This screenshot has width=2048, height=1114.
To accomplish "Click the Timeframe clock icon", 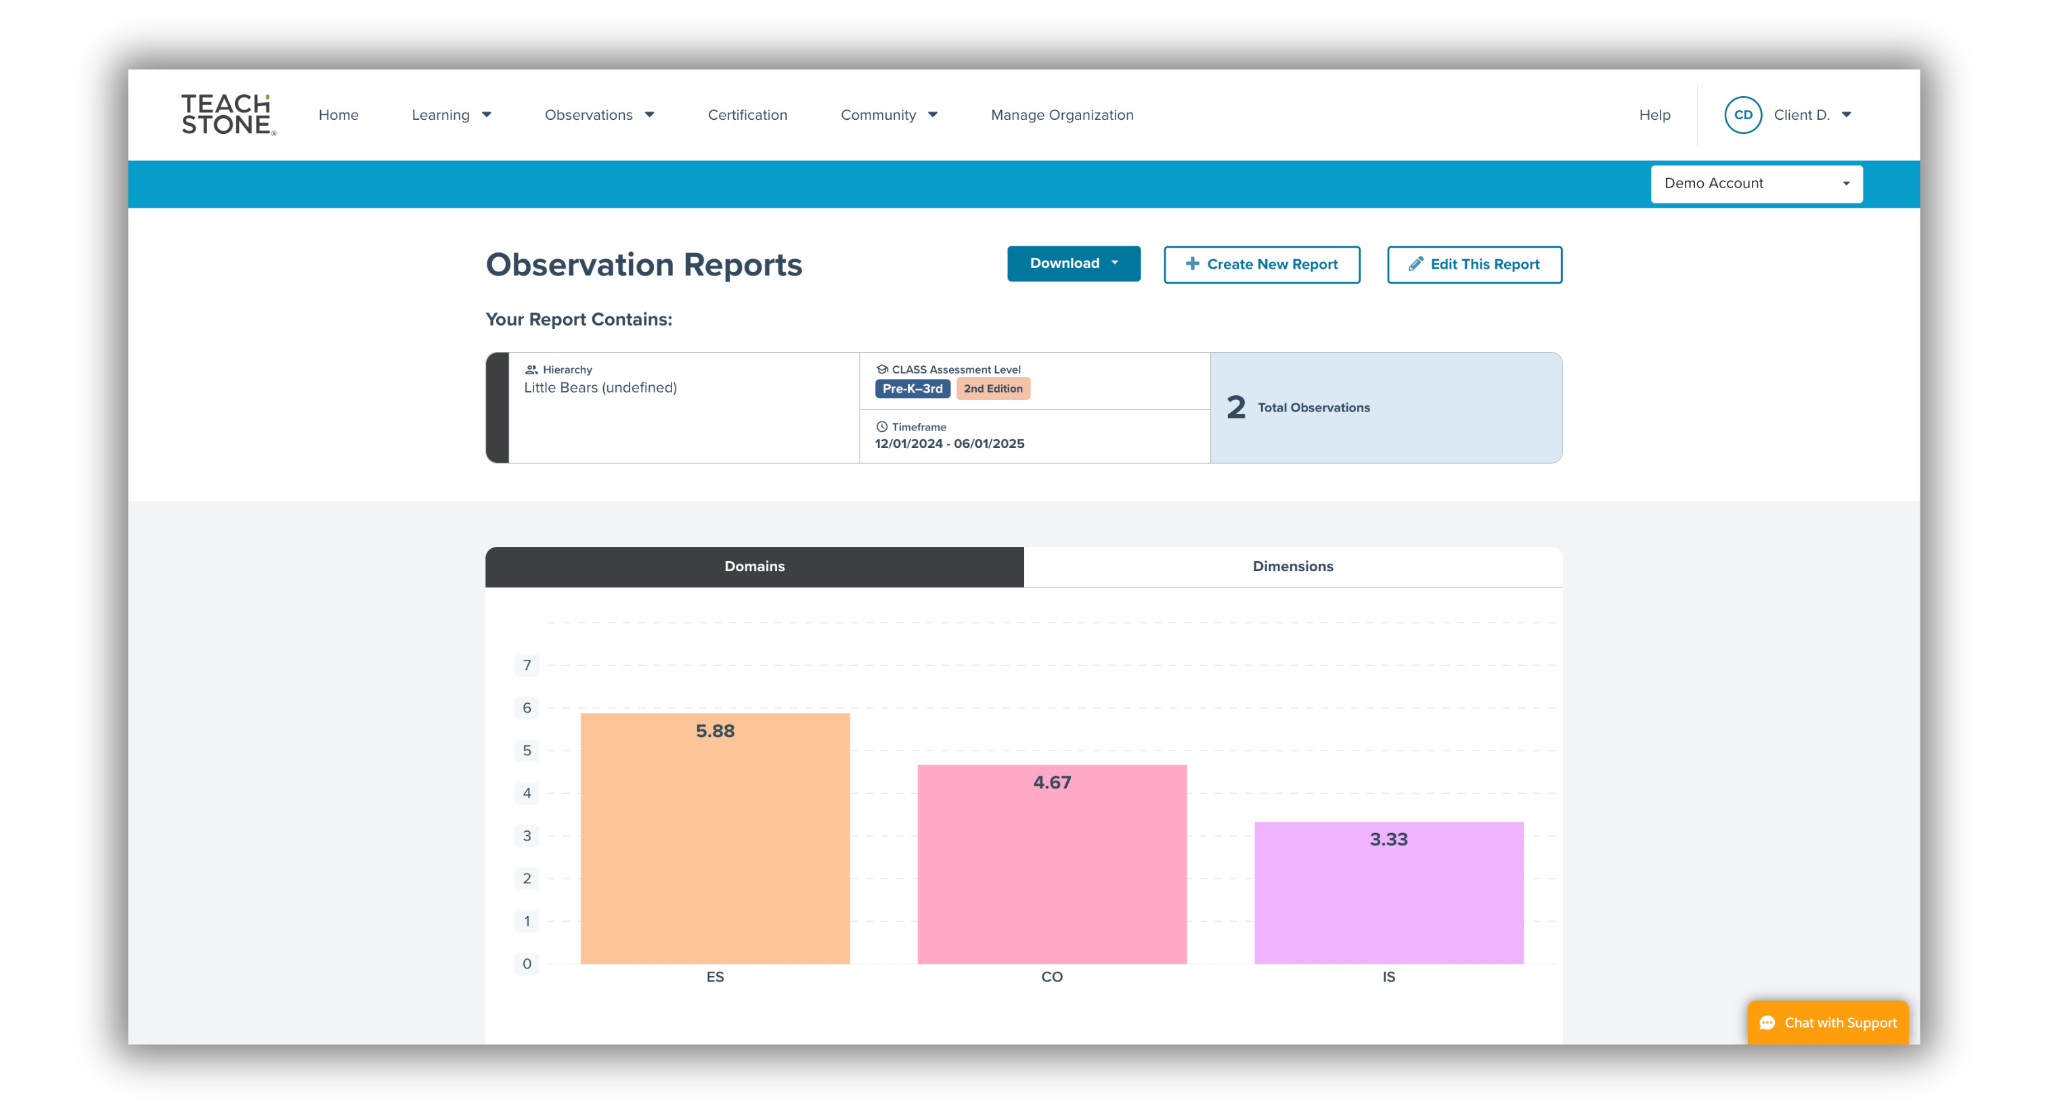I will click(x=882, y=427).
